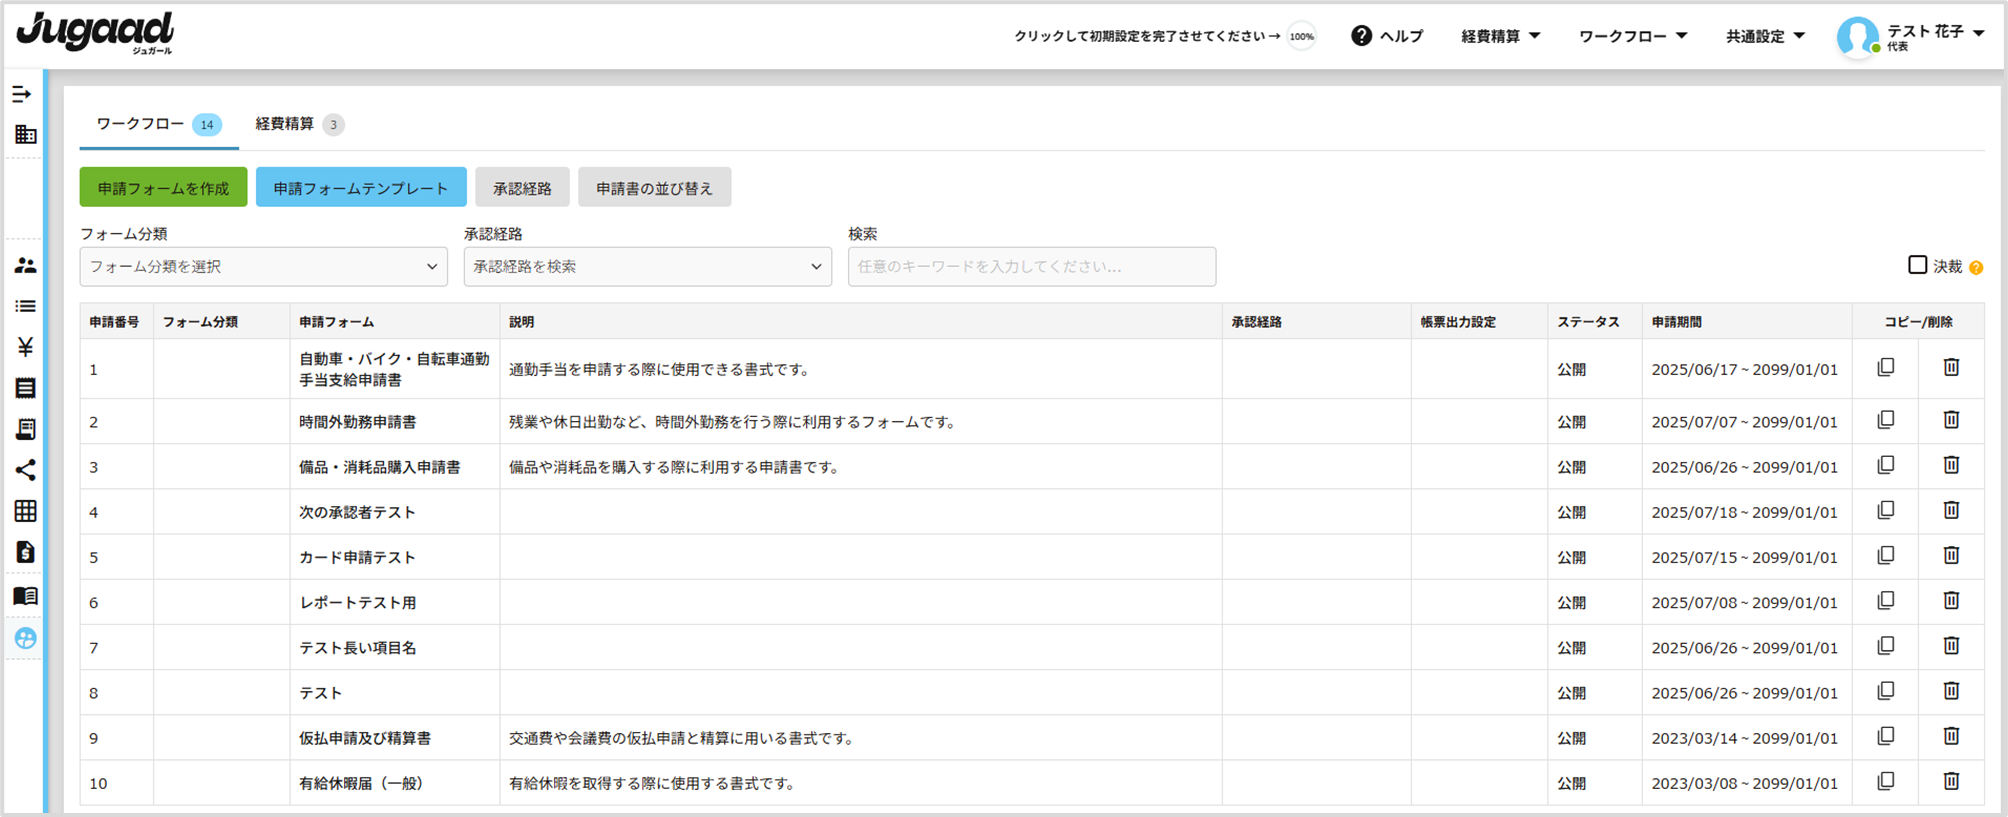Click the 仮払申請及び精算書 form name
The height and width of the screenshot is (817, 2008).
coord(365,738)
